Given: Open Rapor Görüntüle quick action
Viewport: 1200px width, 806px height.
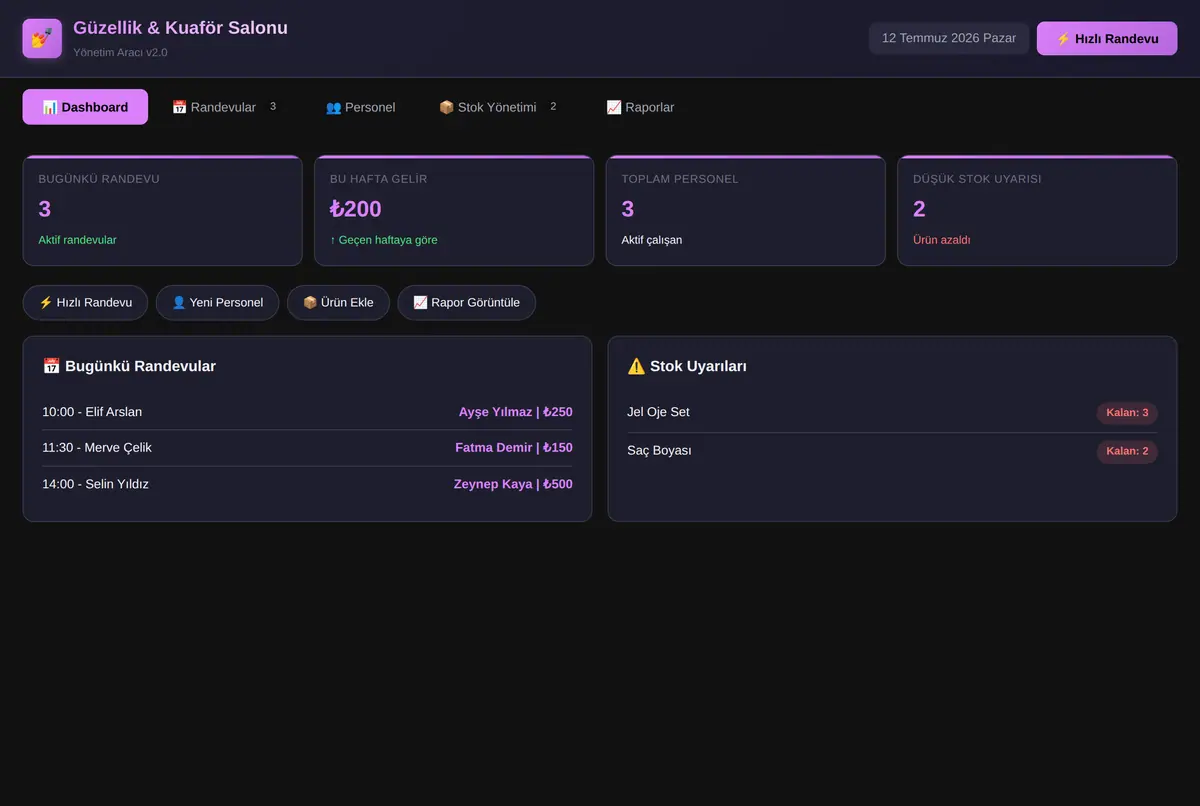Looking at the screenshot, I should [x=466, y=302].
